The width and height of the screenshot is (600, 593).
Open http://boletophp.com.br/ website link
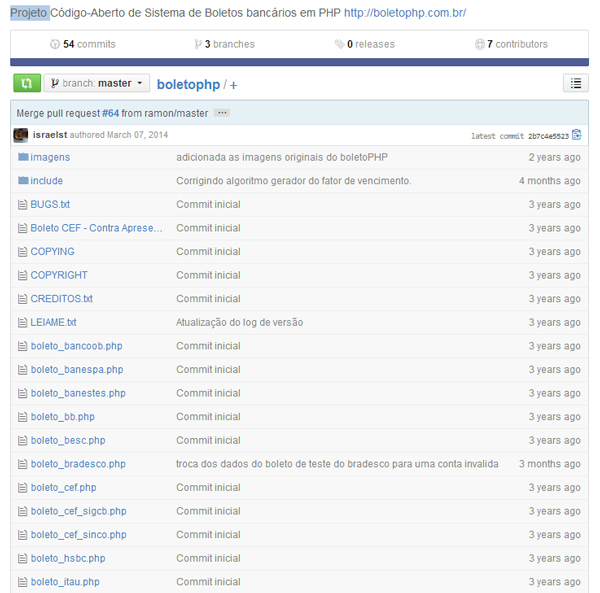[x=405, y=13]
